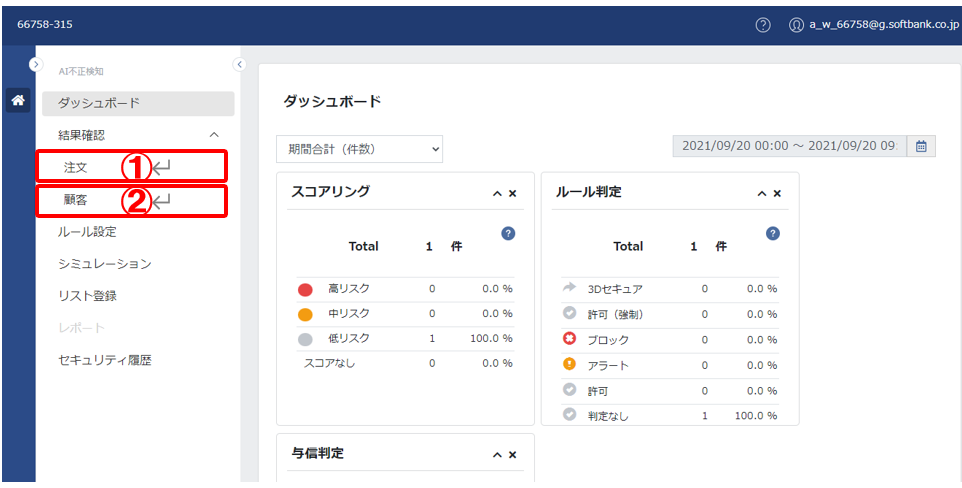Click the red 高リスク color dot
This screenshot has width=962, height=488.
click(x=305, y=290)
